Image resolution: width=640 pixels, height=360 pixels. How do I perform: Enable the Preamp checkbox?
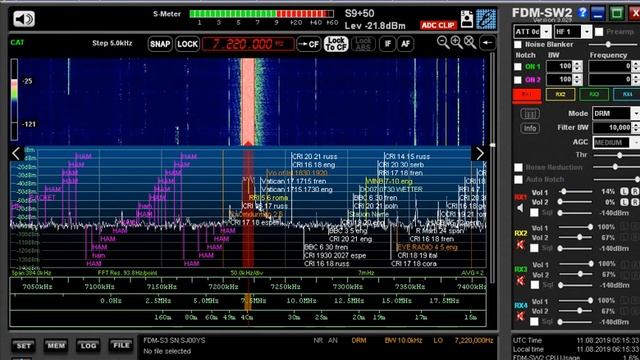coord(599,31)
